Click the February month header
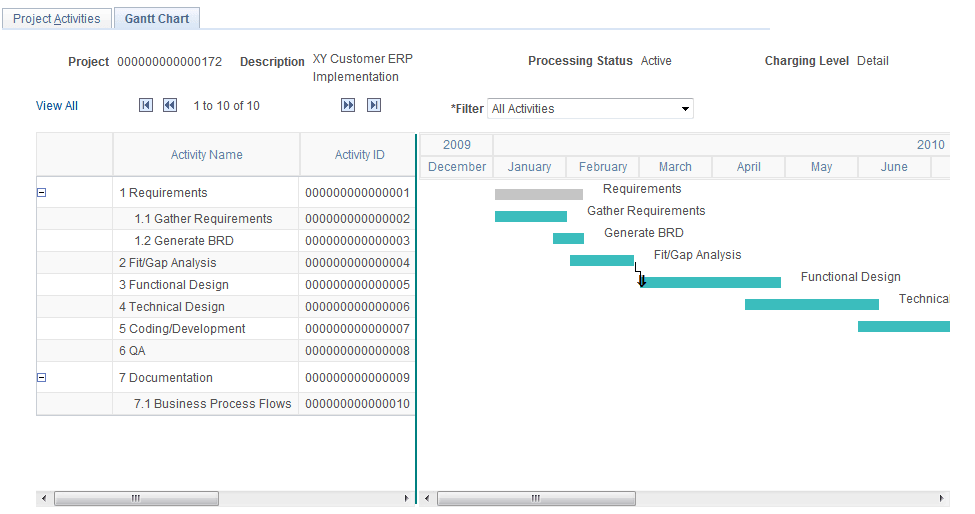 tap(603, 167)
